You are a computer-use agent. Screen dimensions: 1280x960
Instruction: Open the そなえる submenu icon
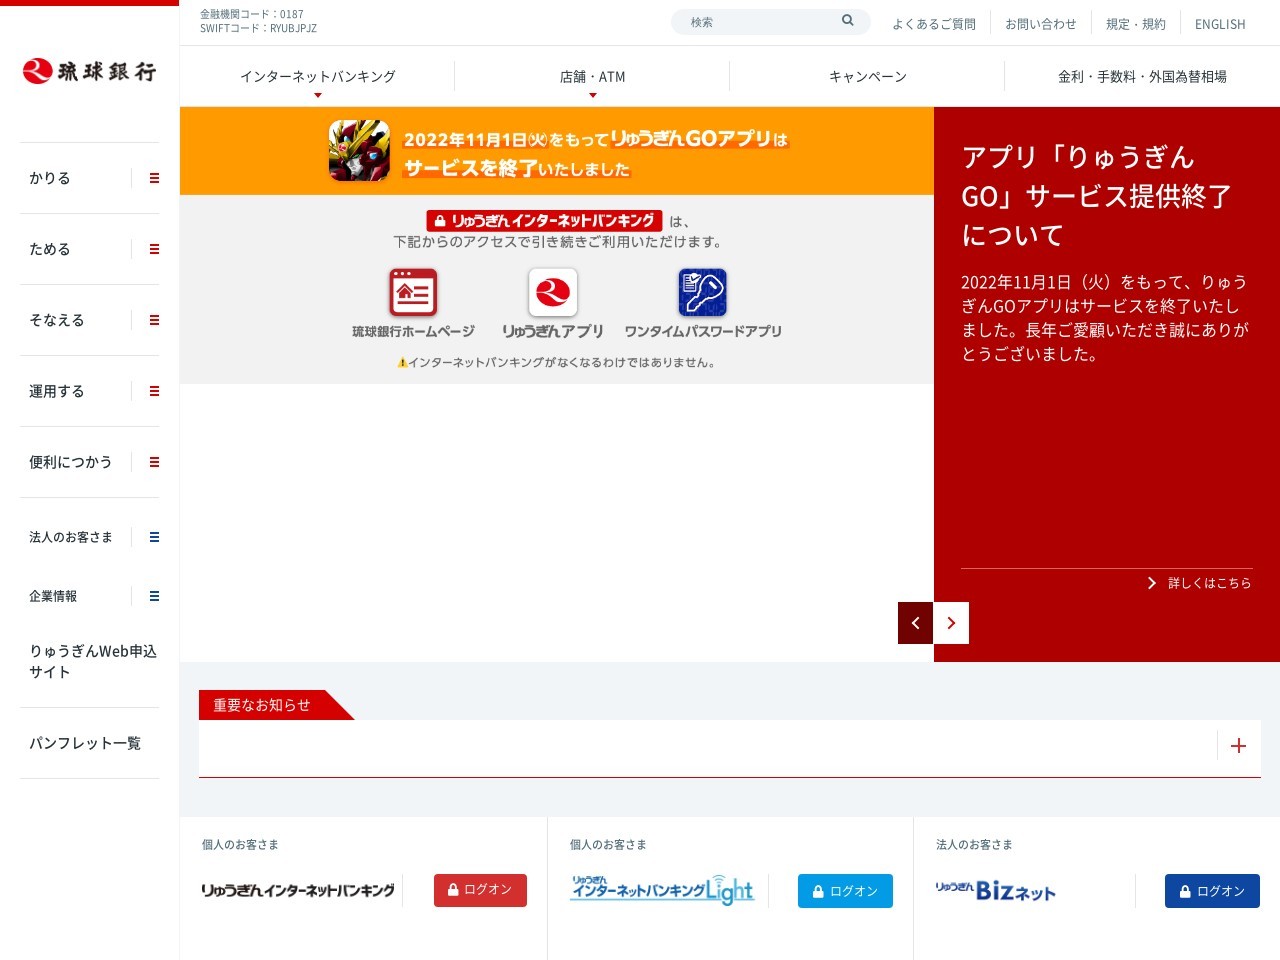(x=154, y=320)
